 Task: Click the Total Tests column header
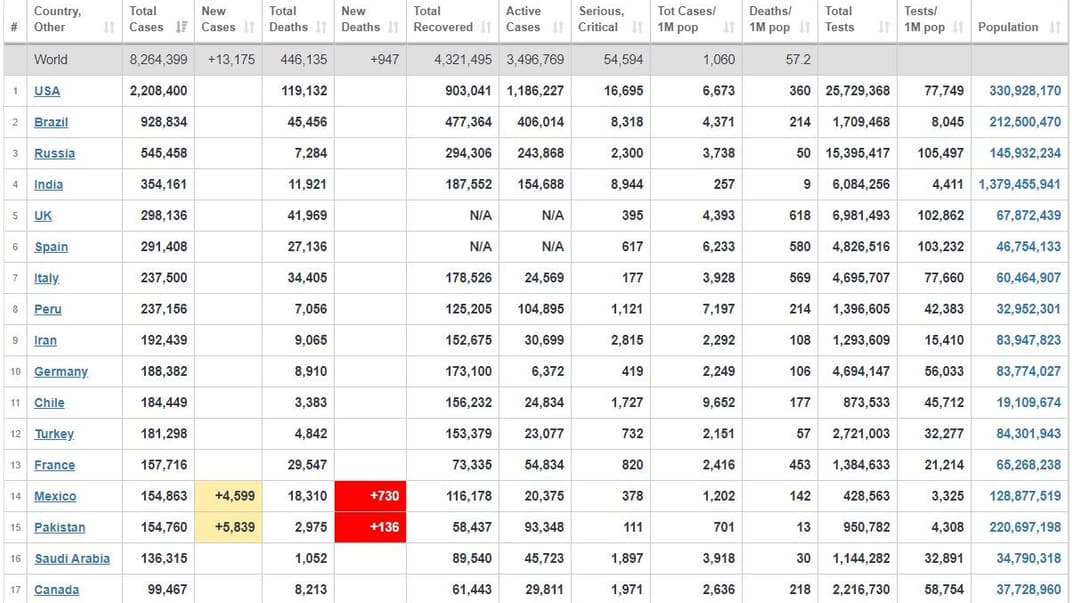tap(839, 19)
